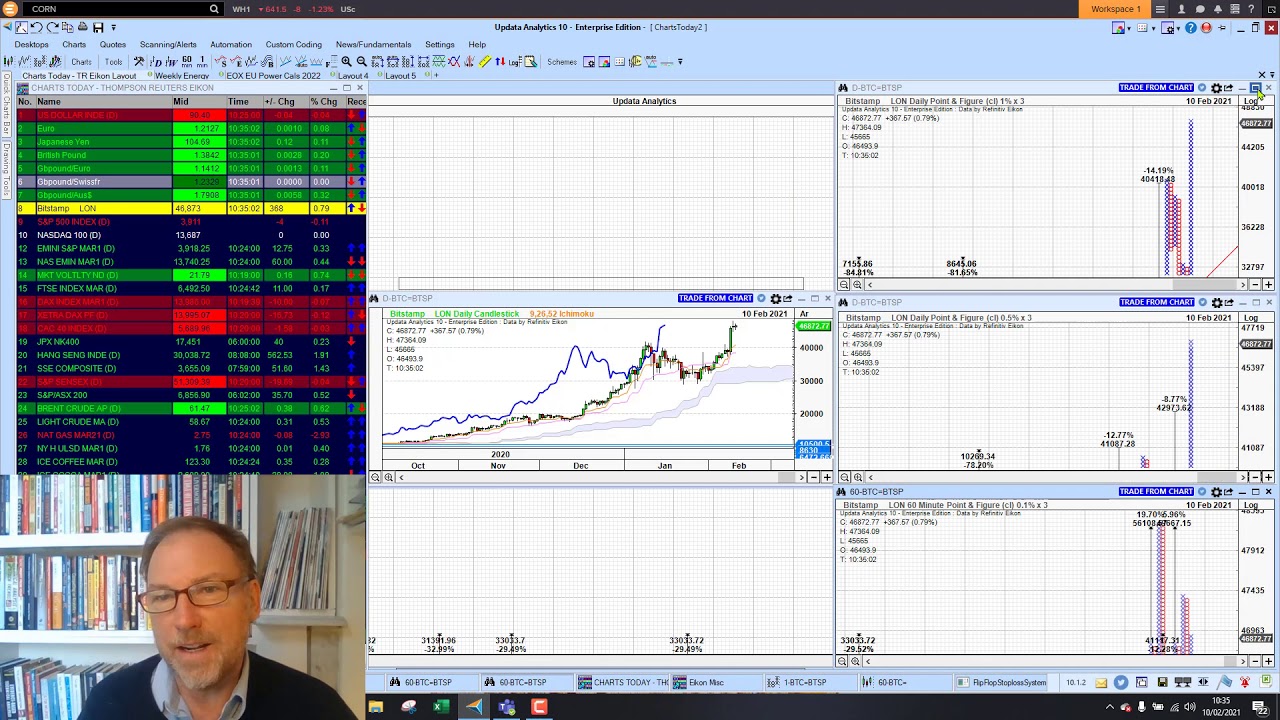
Task: Set the chart to weekly 'W' periodicity
Action: pyautogui.click(x=171, y=61)
